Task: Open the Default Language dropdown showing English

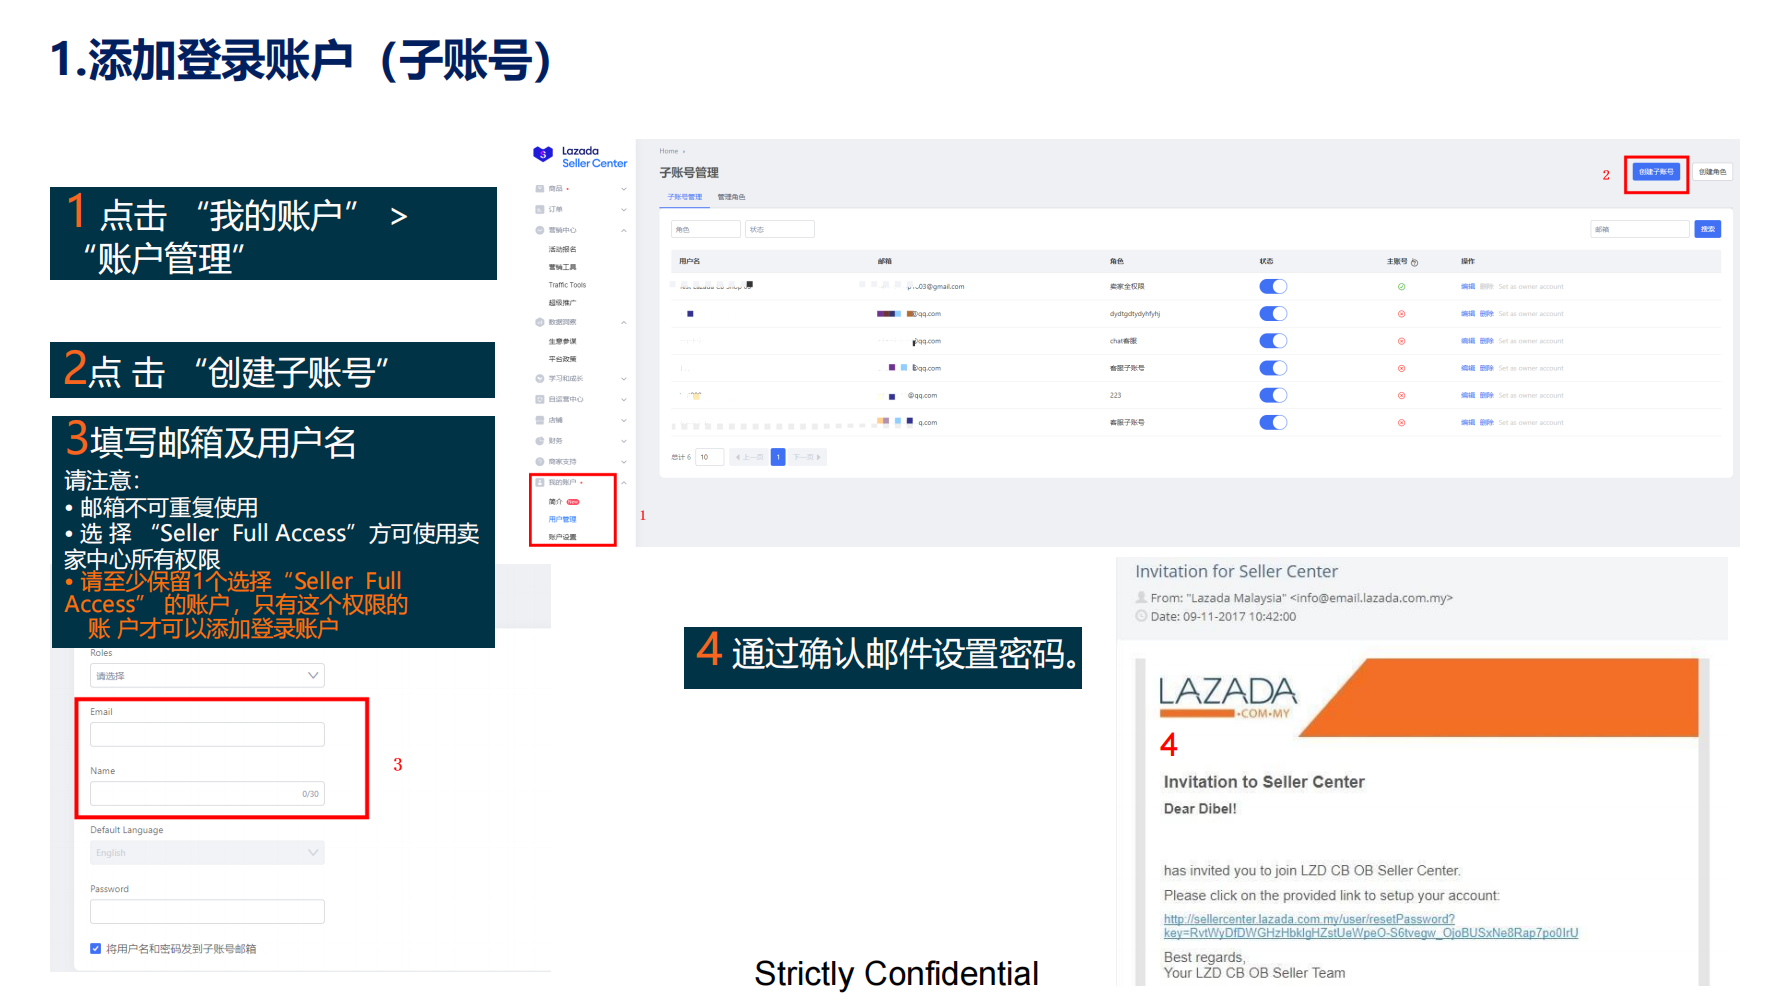Action: tap(206, 852)
